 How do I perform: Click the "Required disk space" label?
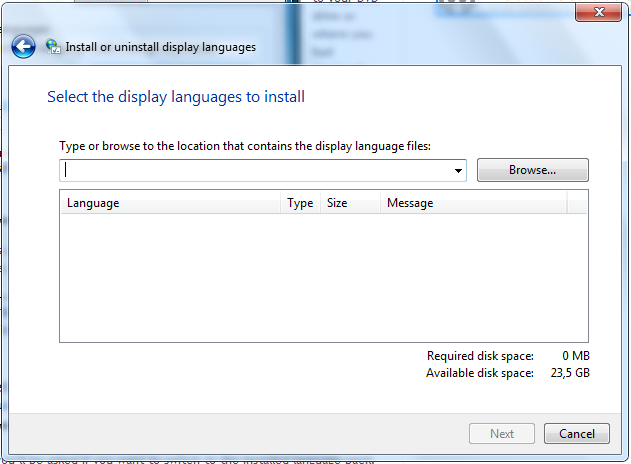pyautogui.click(x=480, y=356)
